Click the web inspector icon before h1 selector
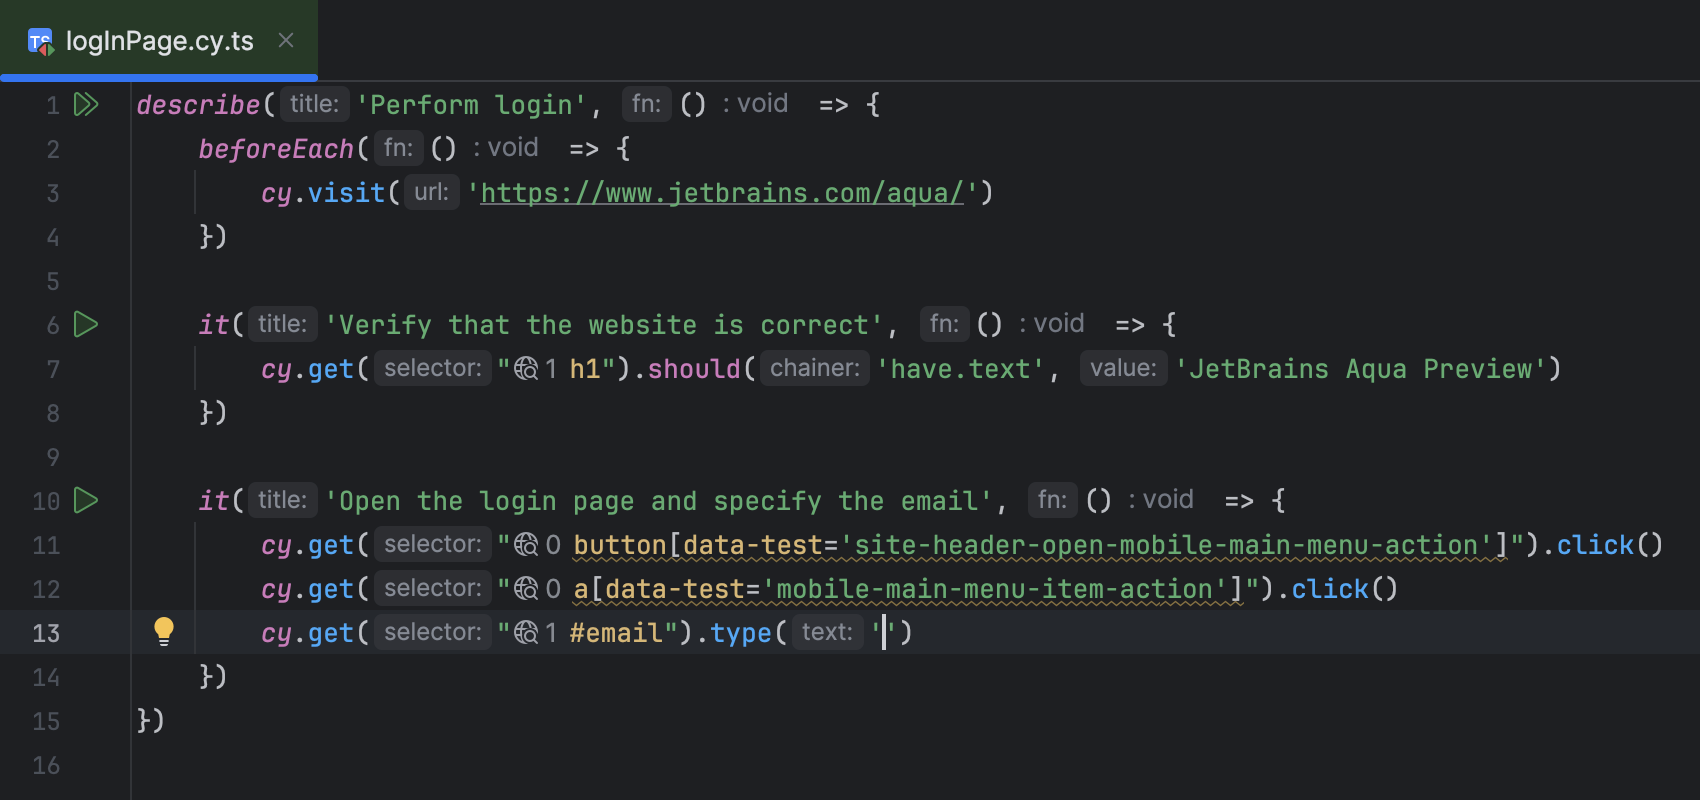 pos(526,369)
